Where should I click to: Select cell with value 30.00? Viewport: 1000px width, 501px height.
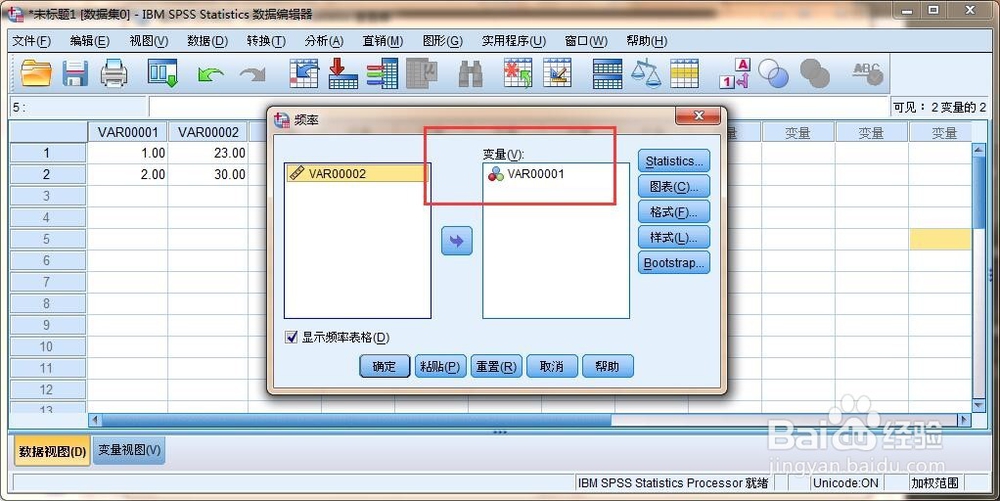[x=208, y=174]
